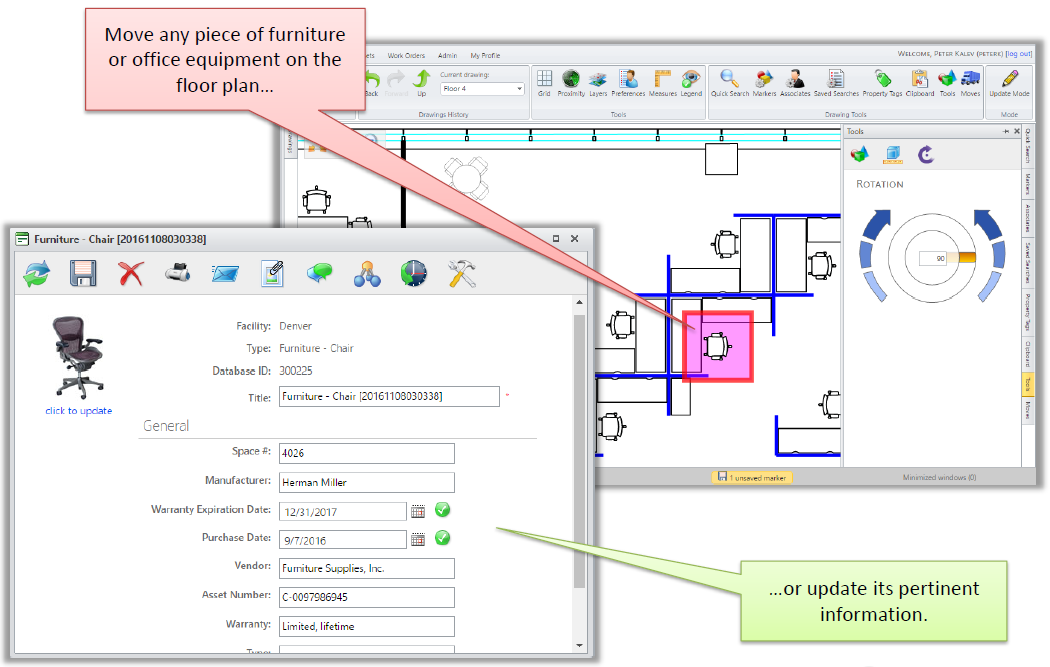Delete the record using the red X icon
The image size is (1050, 667).
pos(131,274)
